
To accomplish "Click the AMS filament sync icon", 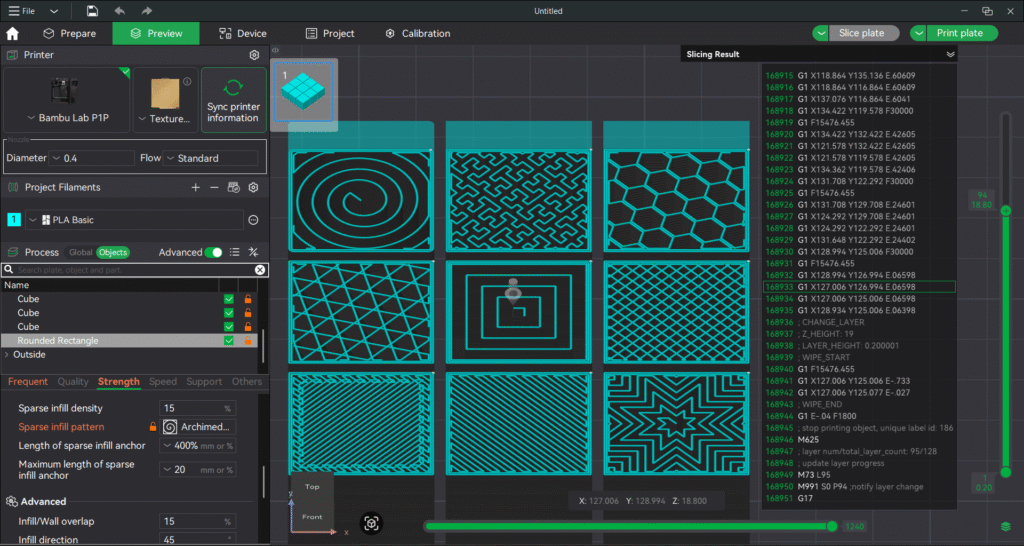I will [x=234, y=187].
